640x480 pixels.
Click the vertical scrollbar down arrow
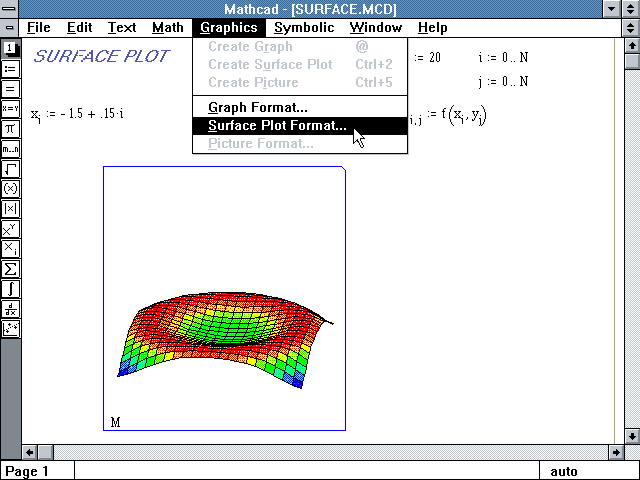coord(631,436)
